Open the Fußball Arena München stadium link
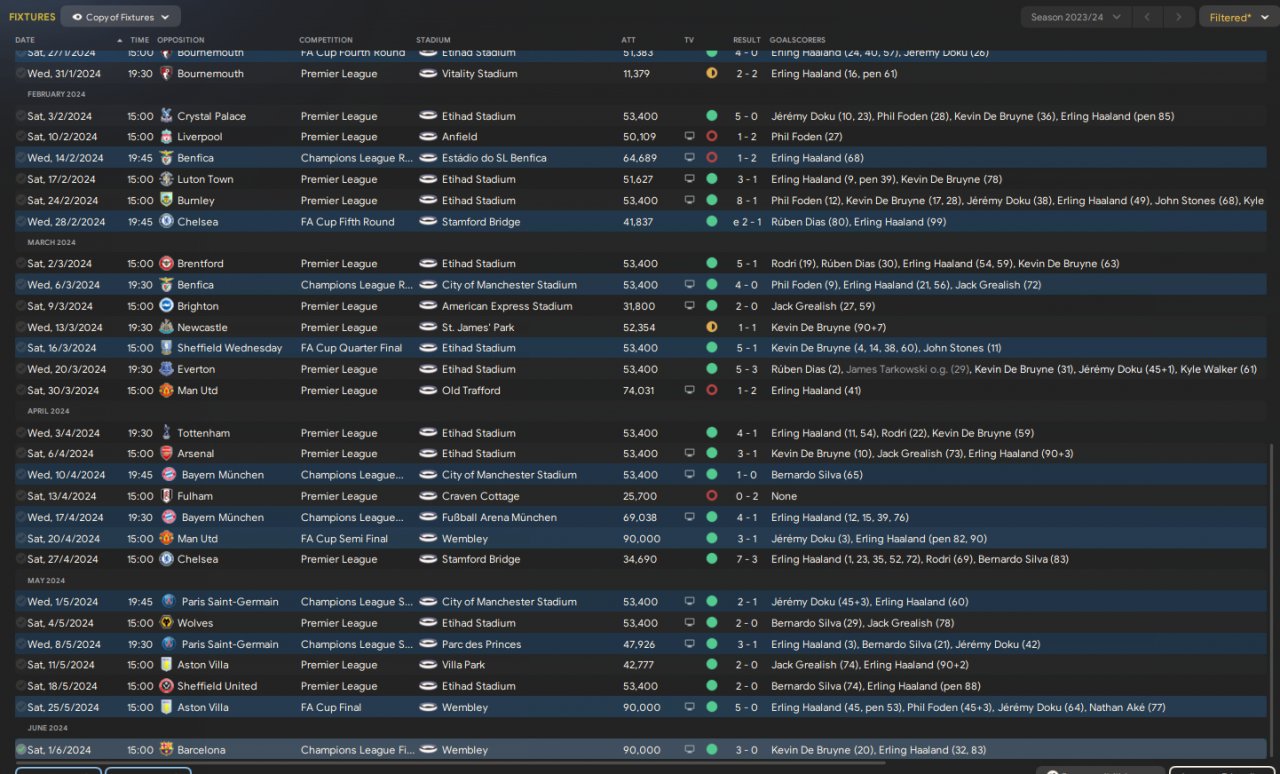 [498, 517]
